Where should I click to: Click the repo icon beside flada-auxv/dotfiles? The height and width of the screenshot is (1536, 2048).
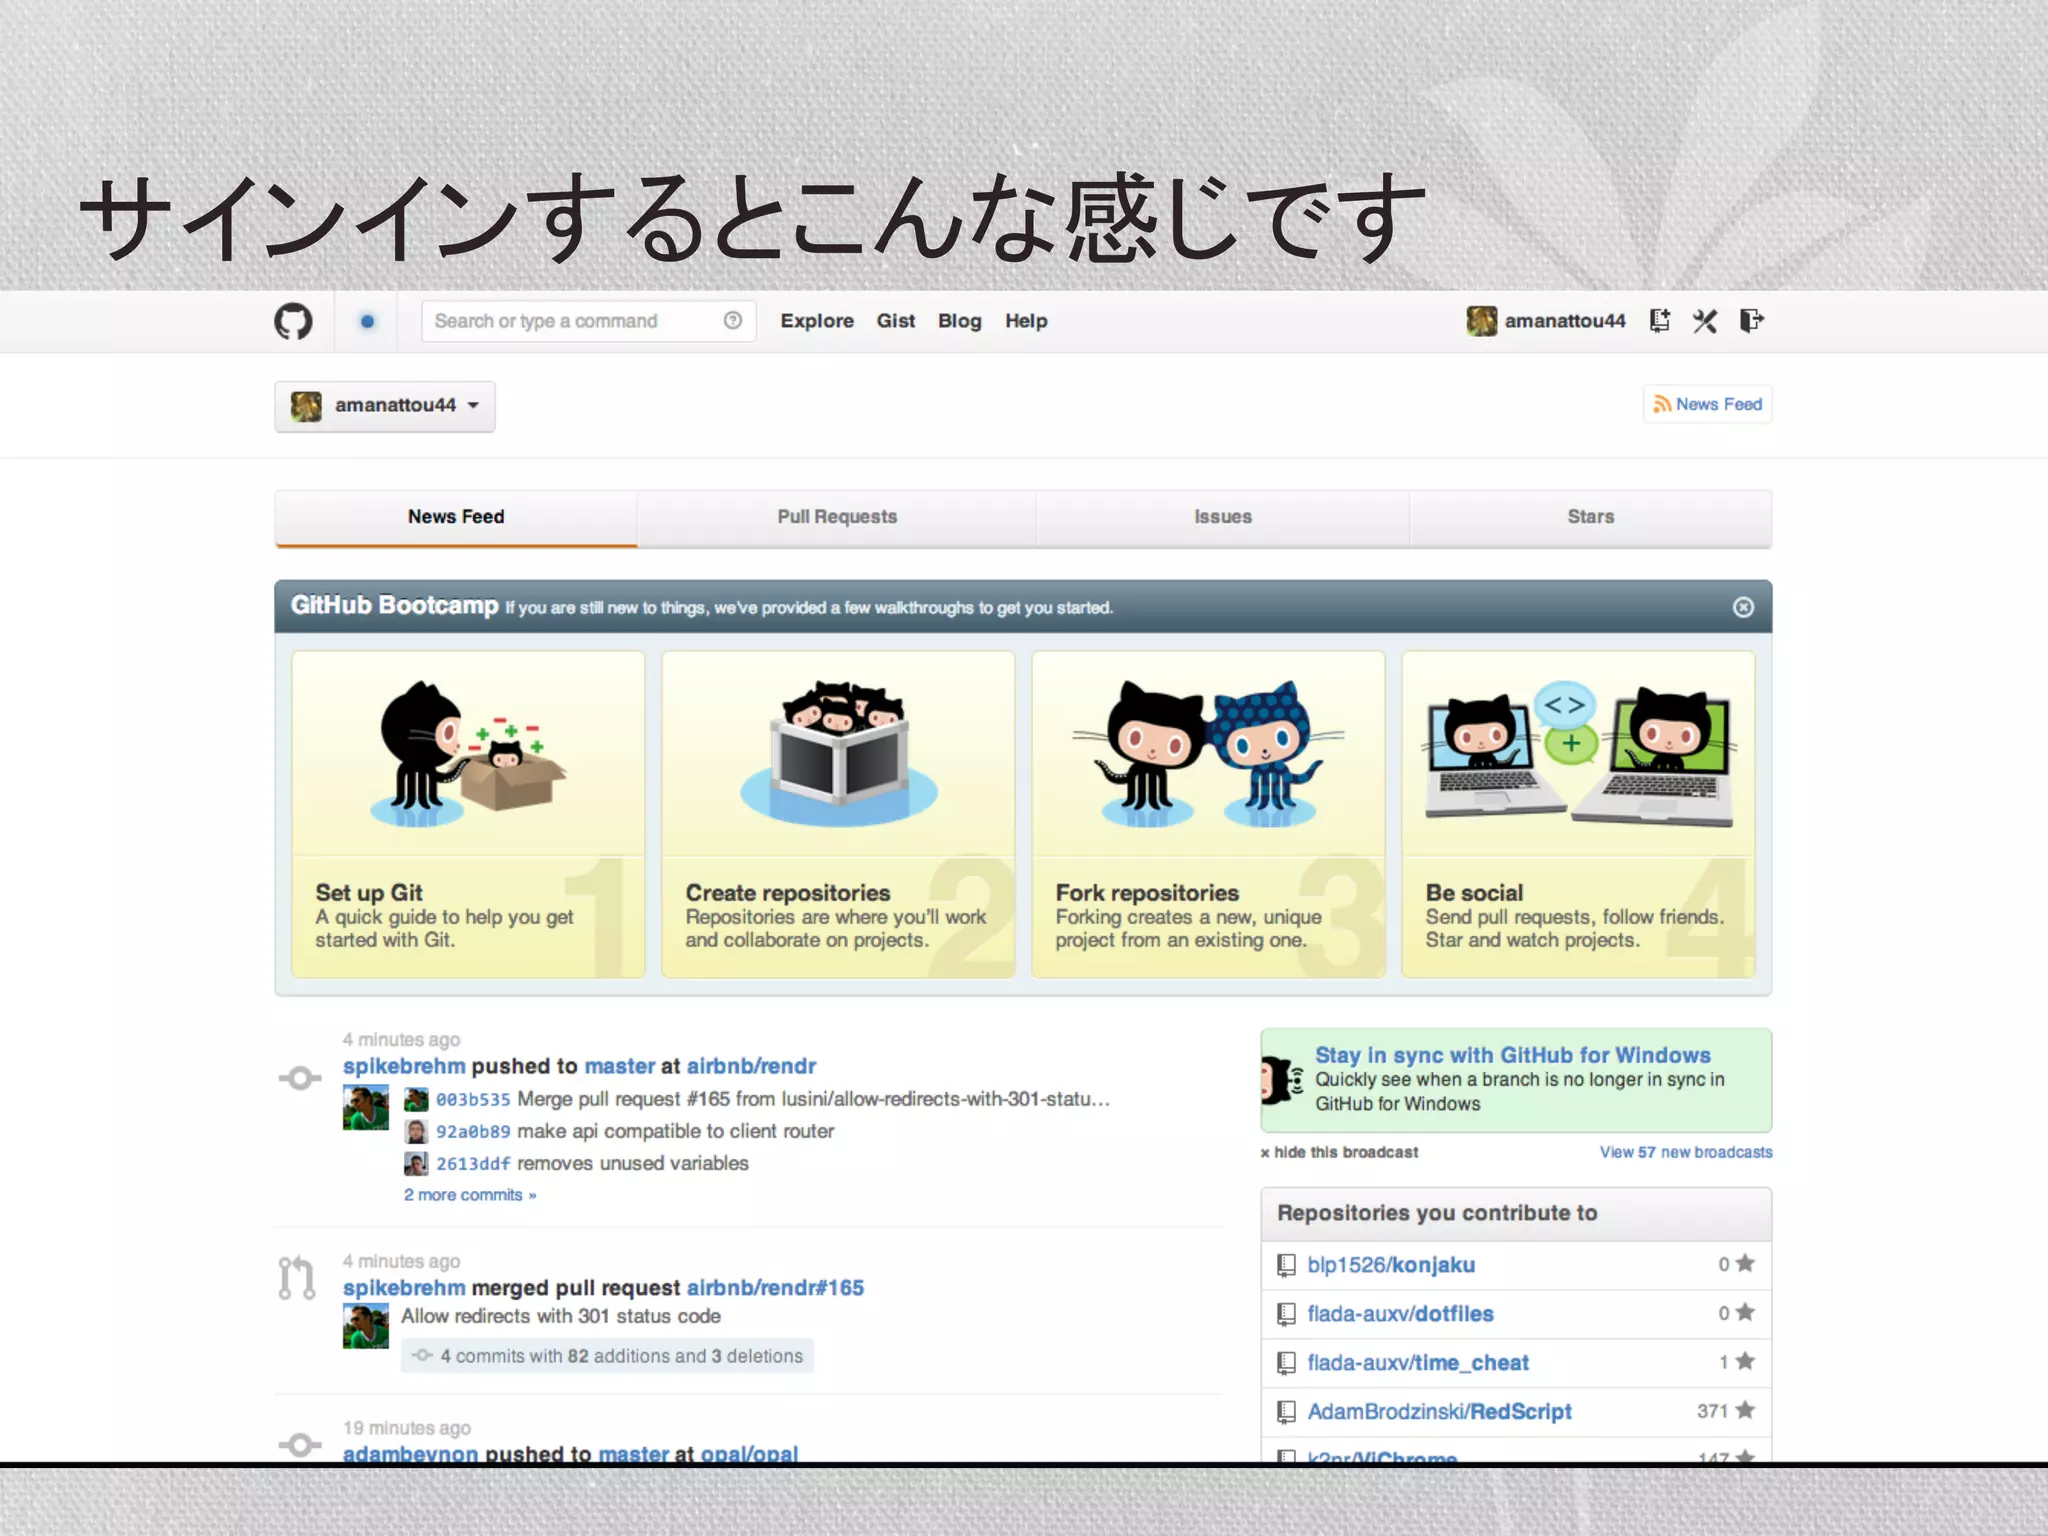pyautogui.click(x=1286, y=1315)
